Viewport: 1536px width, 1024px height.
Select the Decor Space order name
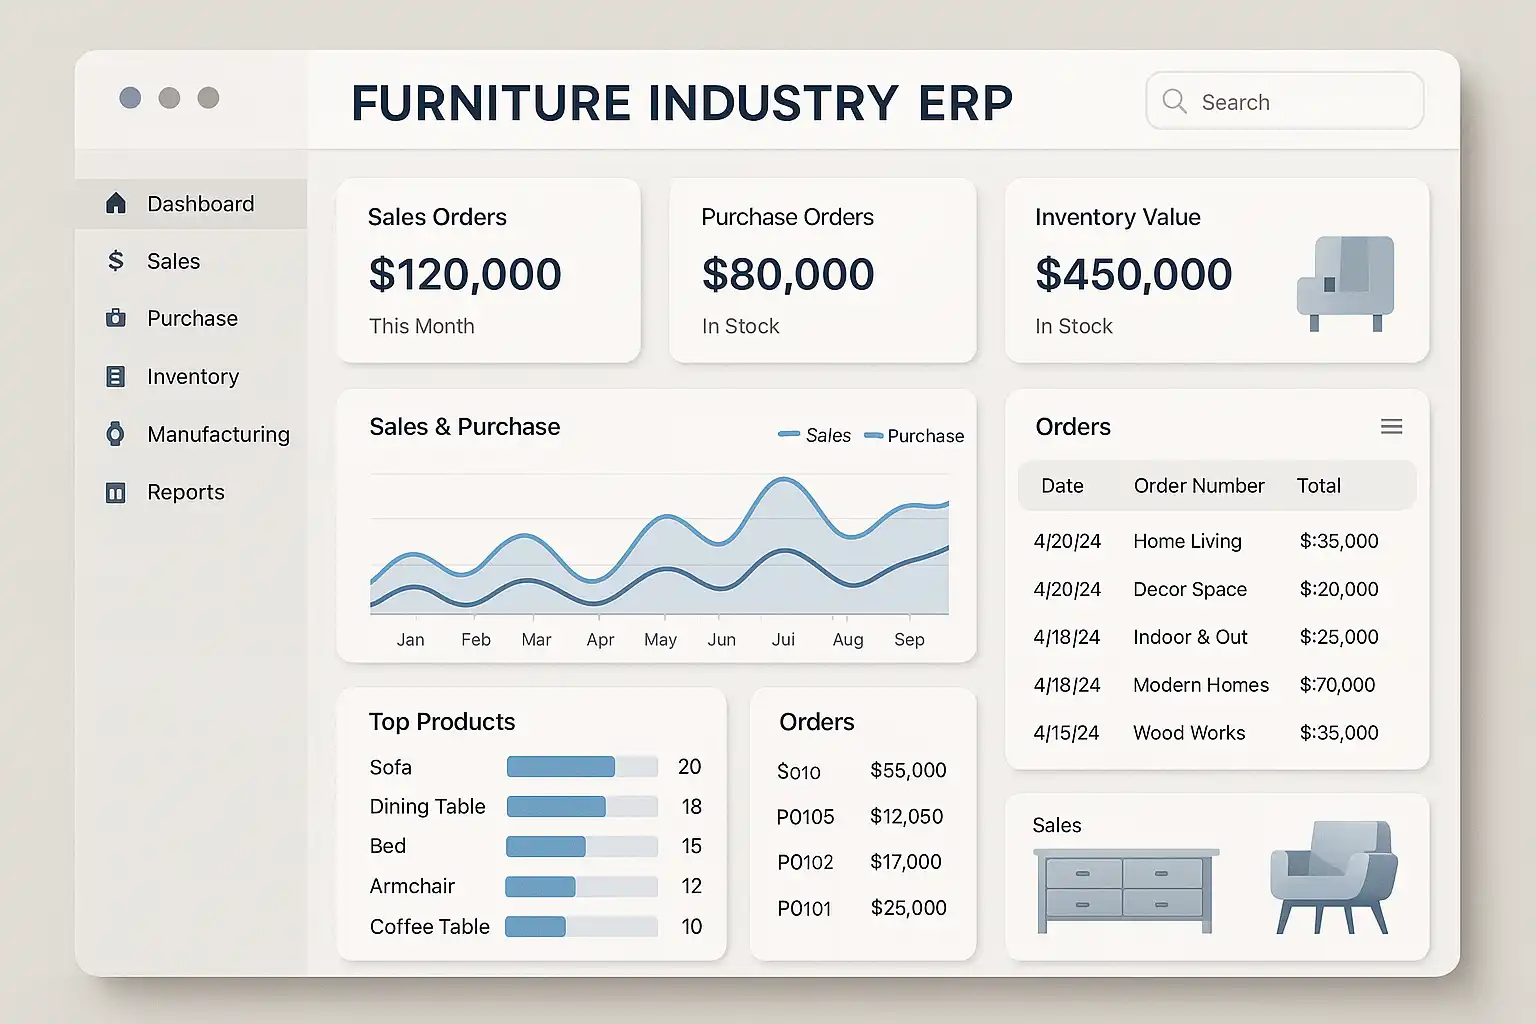pyautogui.click(x=1190, y=589)
